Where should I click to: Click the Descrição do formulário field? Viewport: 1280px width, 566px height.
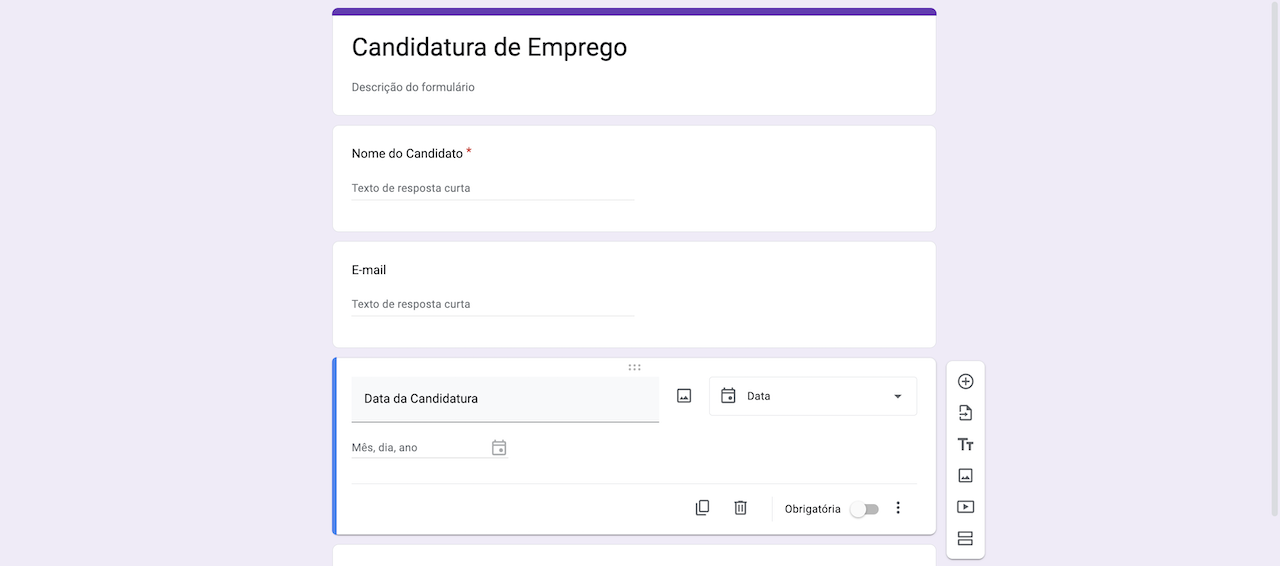click(x=413, y=87)
